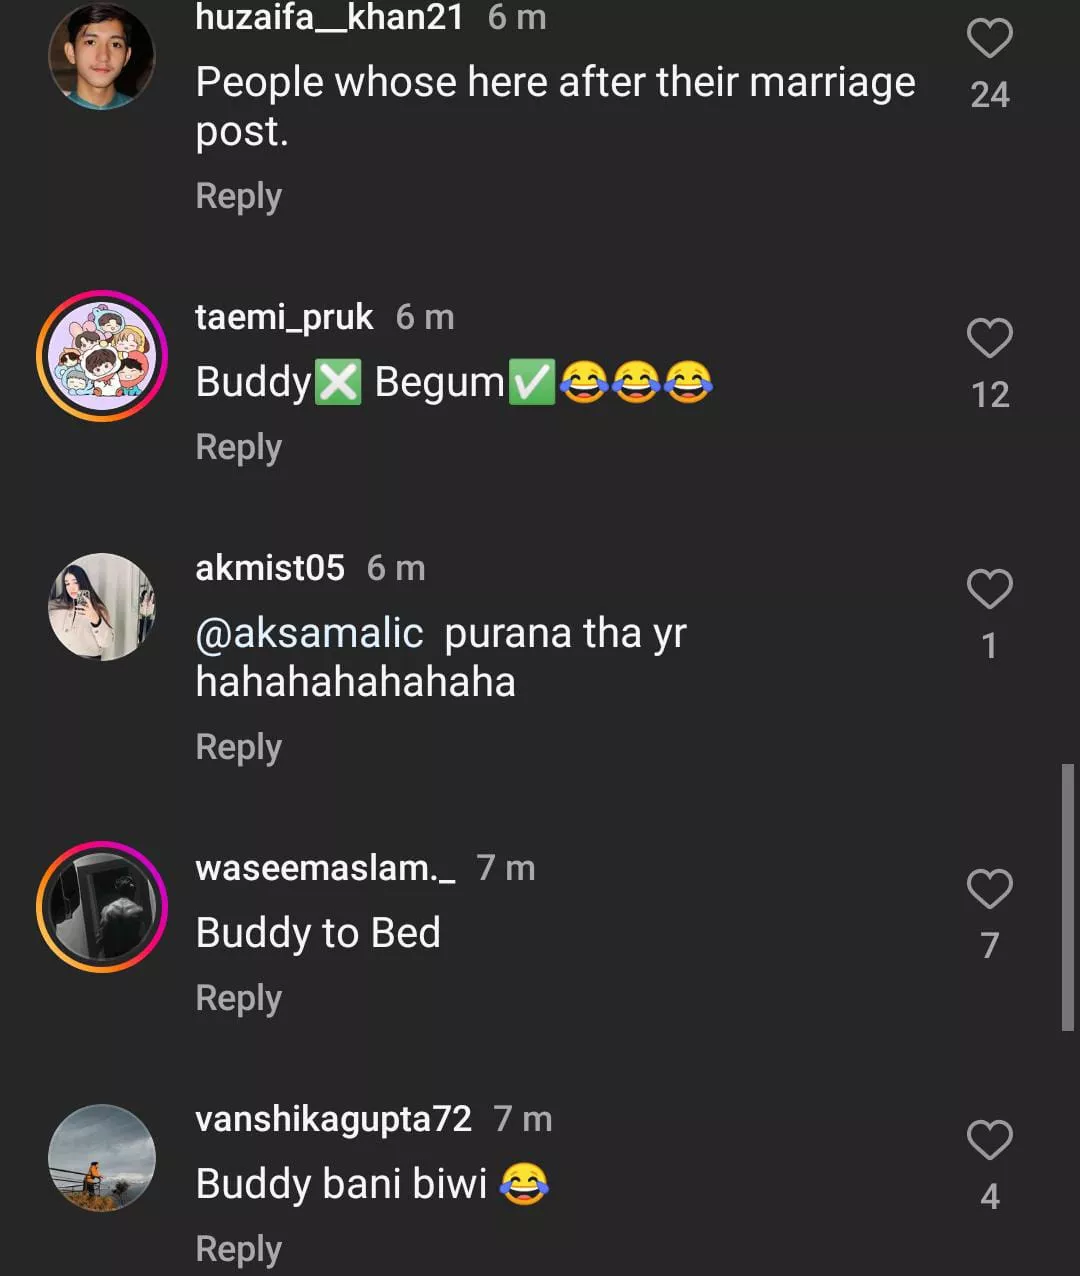The image size is (1080, 1276).
Task: Reply to akmist05's comment
Action: pyautogui.click(x=238, y=747)
